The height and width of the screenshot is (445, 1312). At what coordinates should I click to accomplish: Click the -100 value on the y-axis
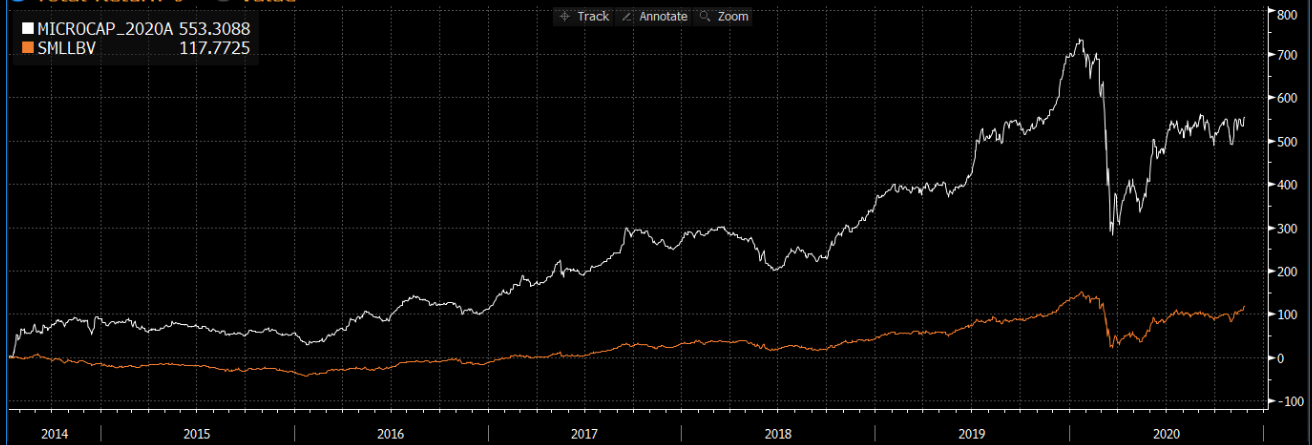1285,401
